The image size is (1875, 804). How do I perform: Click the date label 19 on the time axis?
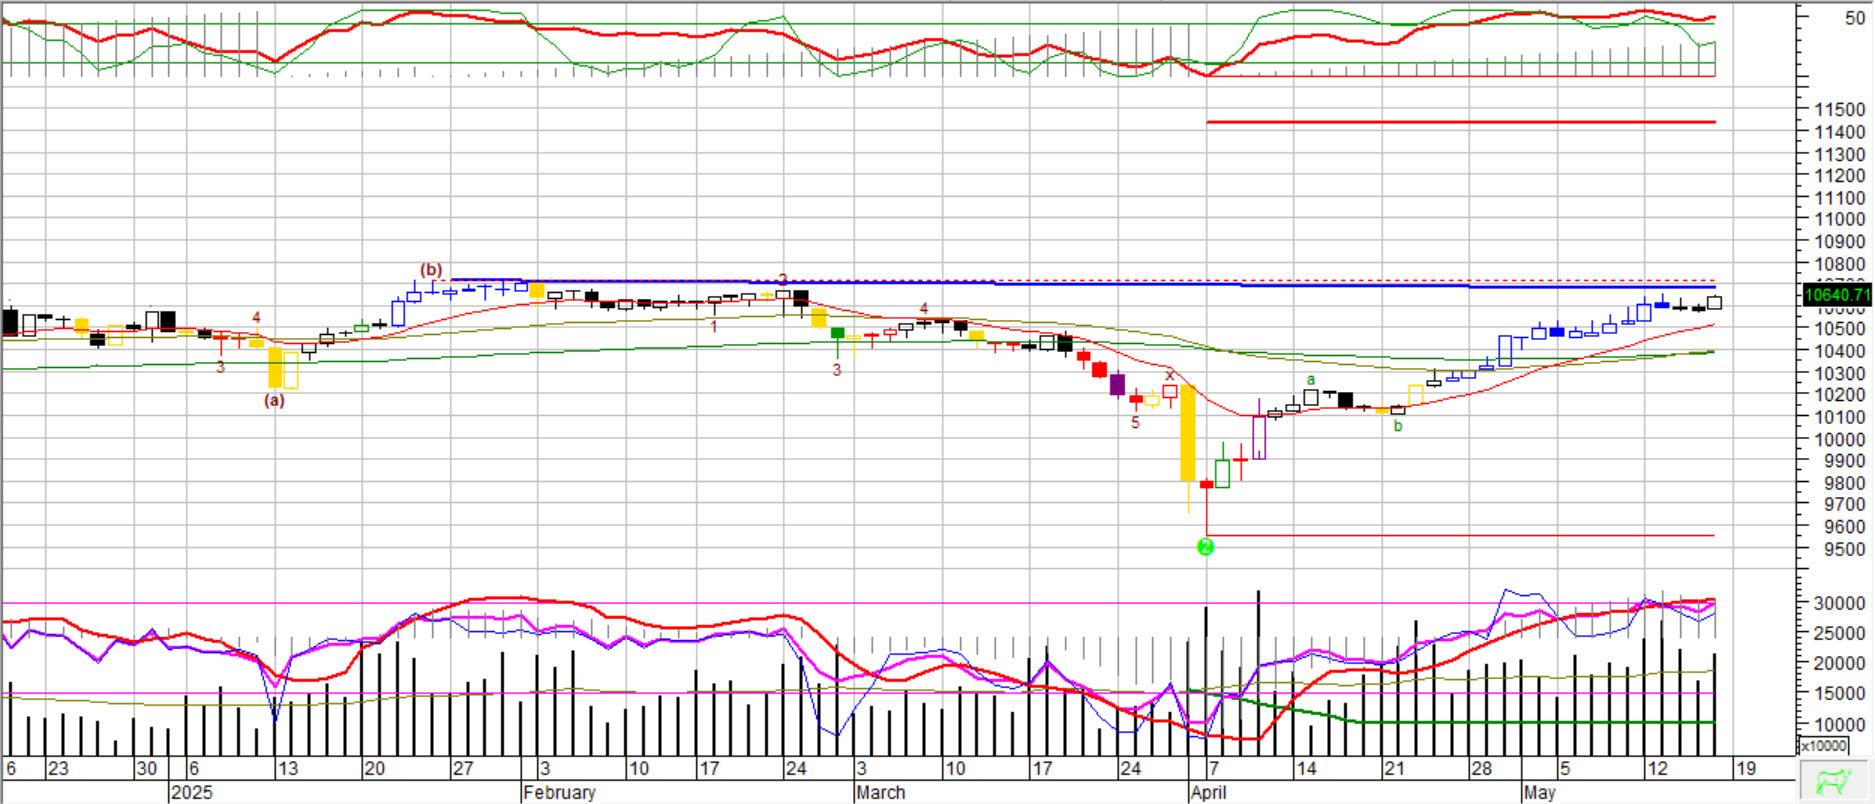pyautogui.click(x=1745, y=769)
